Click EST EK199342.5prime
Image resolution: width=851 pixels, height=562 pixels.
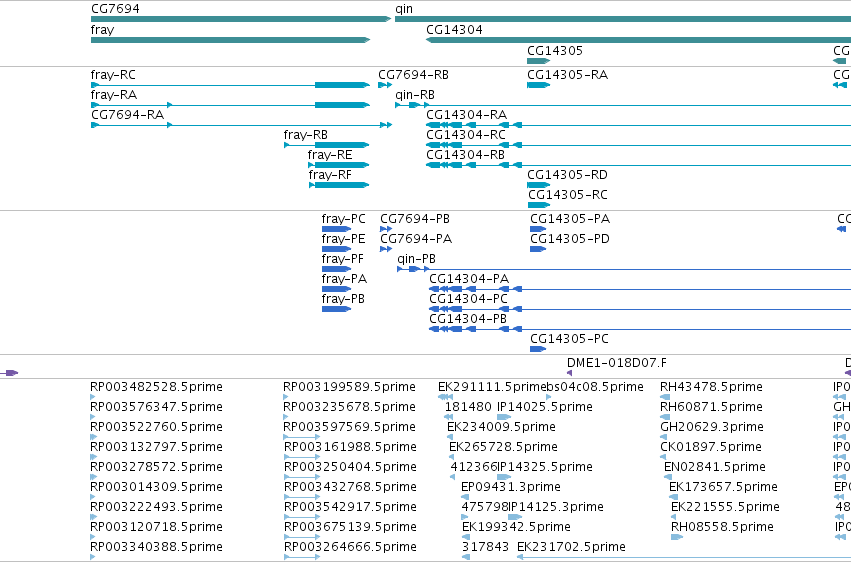coord(516,527)
